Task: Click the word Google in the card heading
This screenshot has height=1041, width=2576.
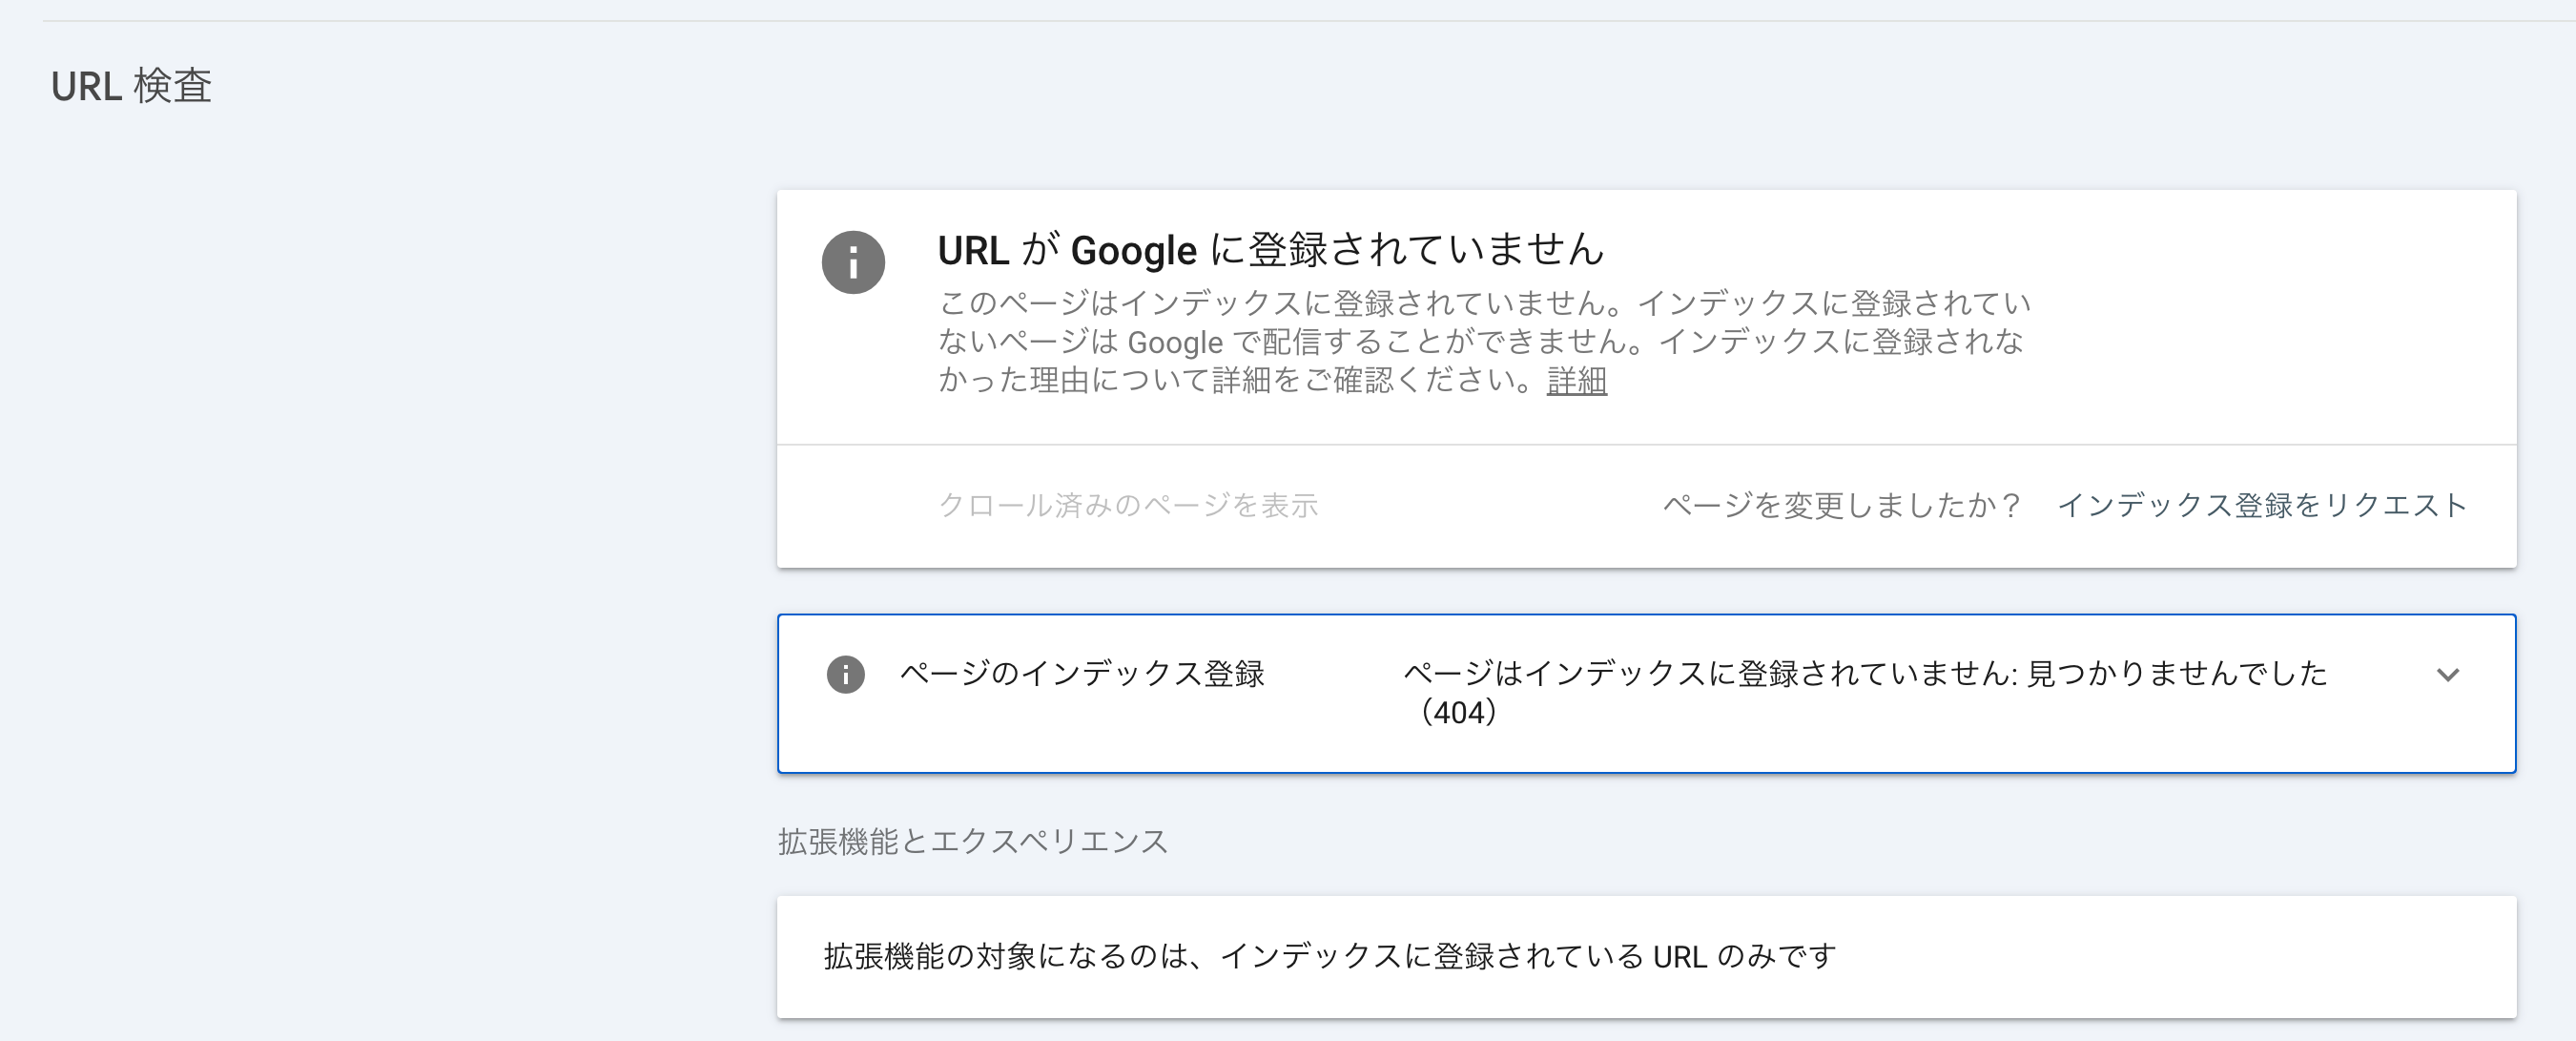Action: (x=1133, y=250)
